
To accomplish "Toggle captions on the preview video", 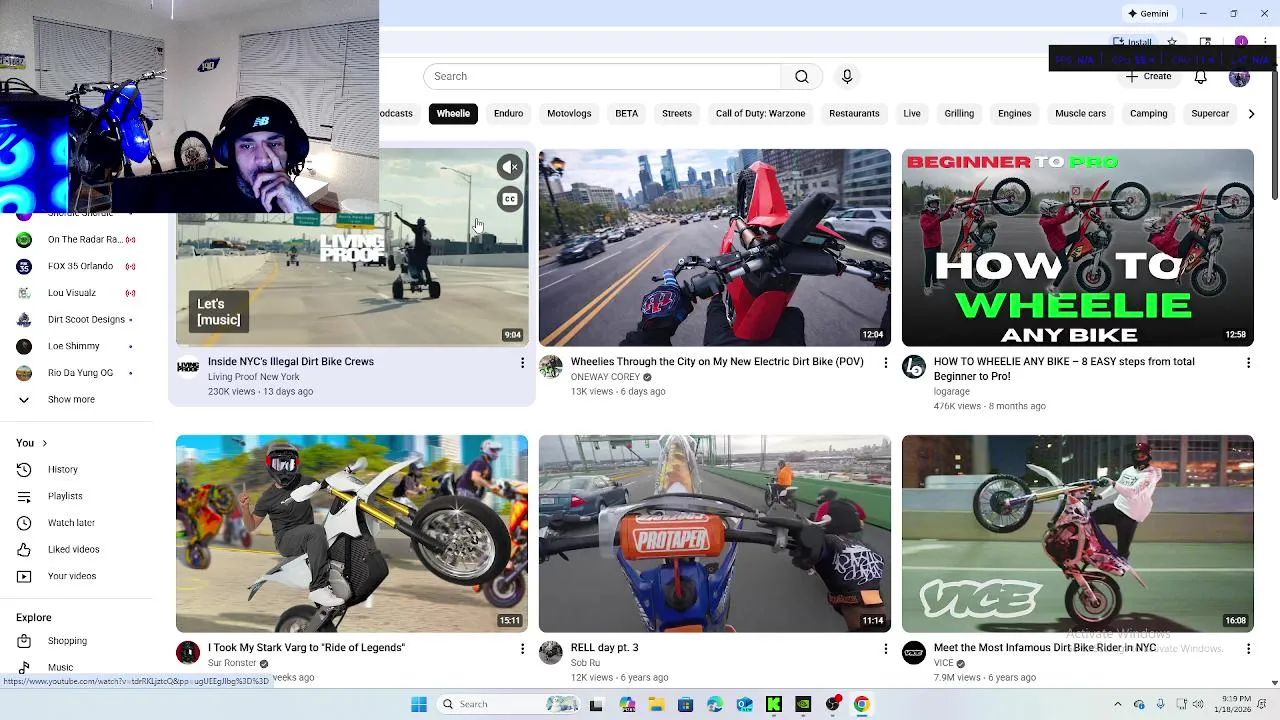I will click(x=510, y=199).
